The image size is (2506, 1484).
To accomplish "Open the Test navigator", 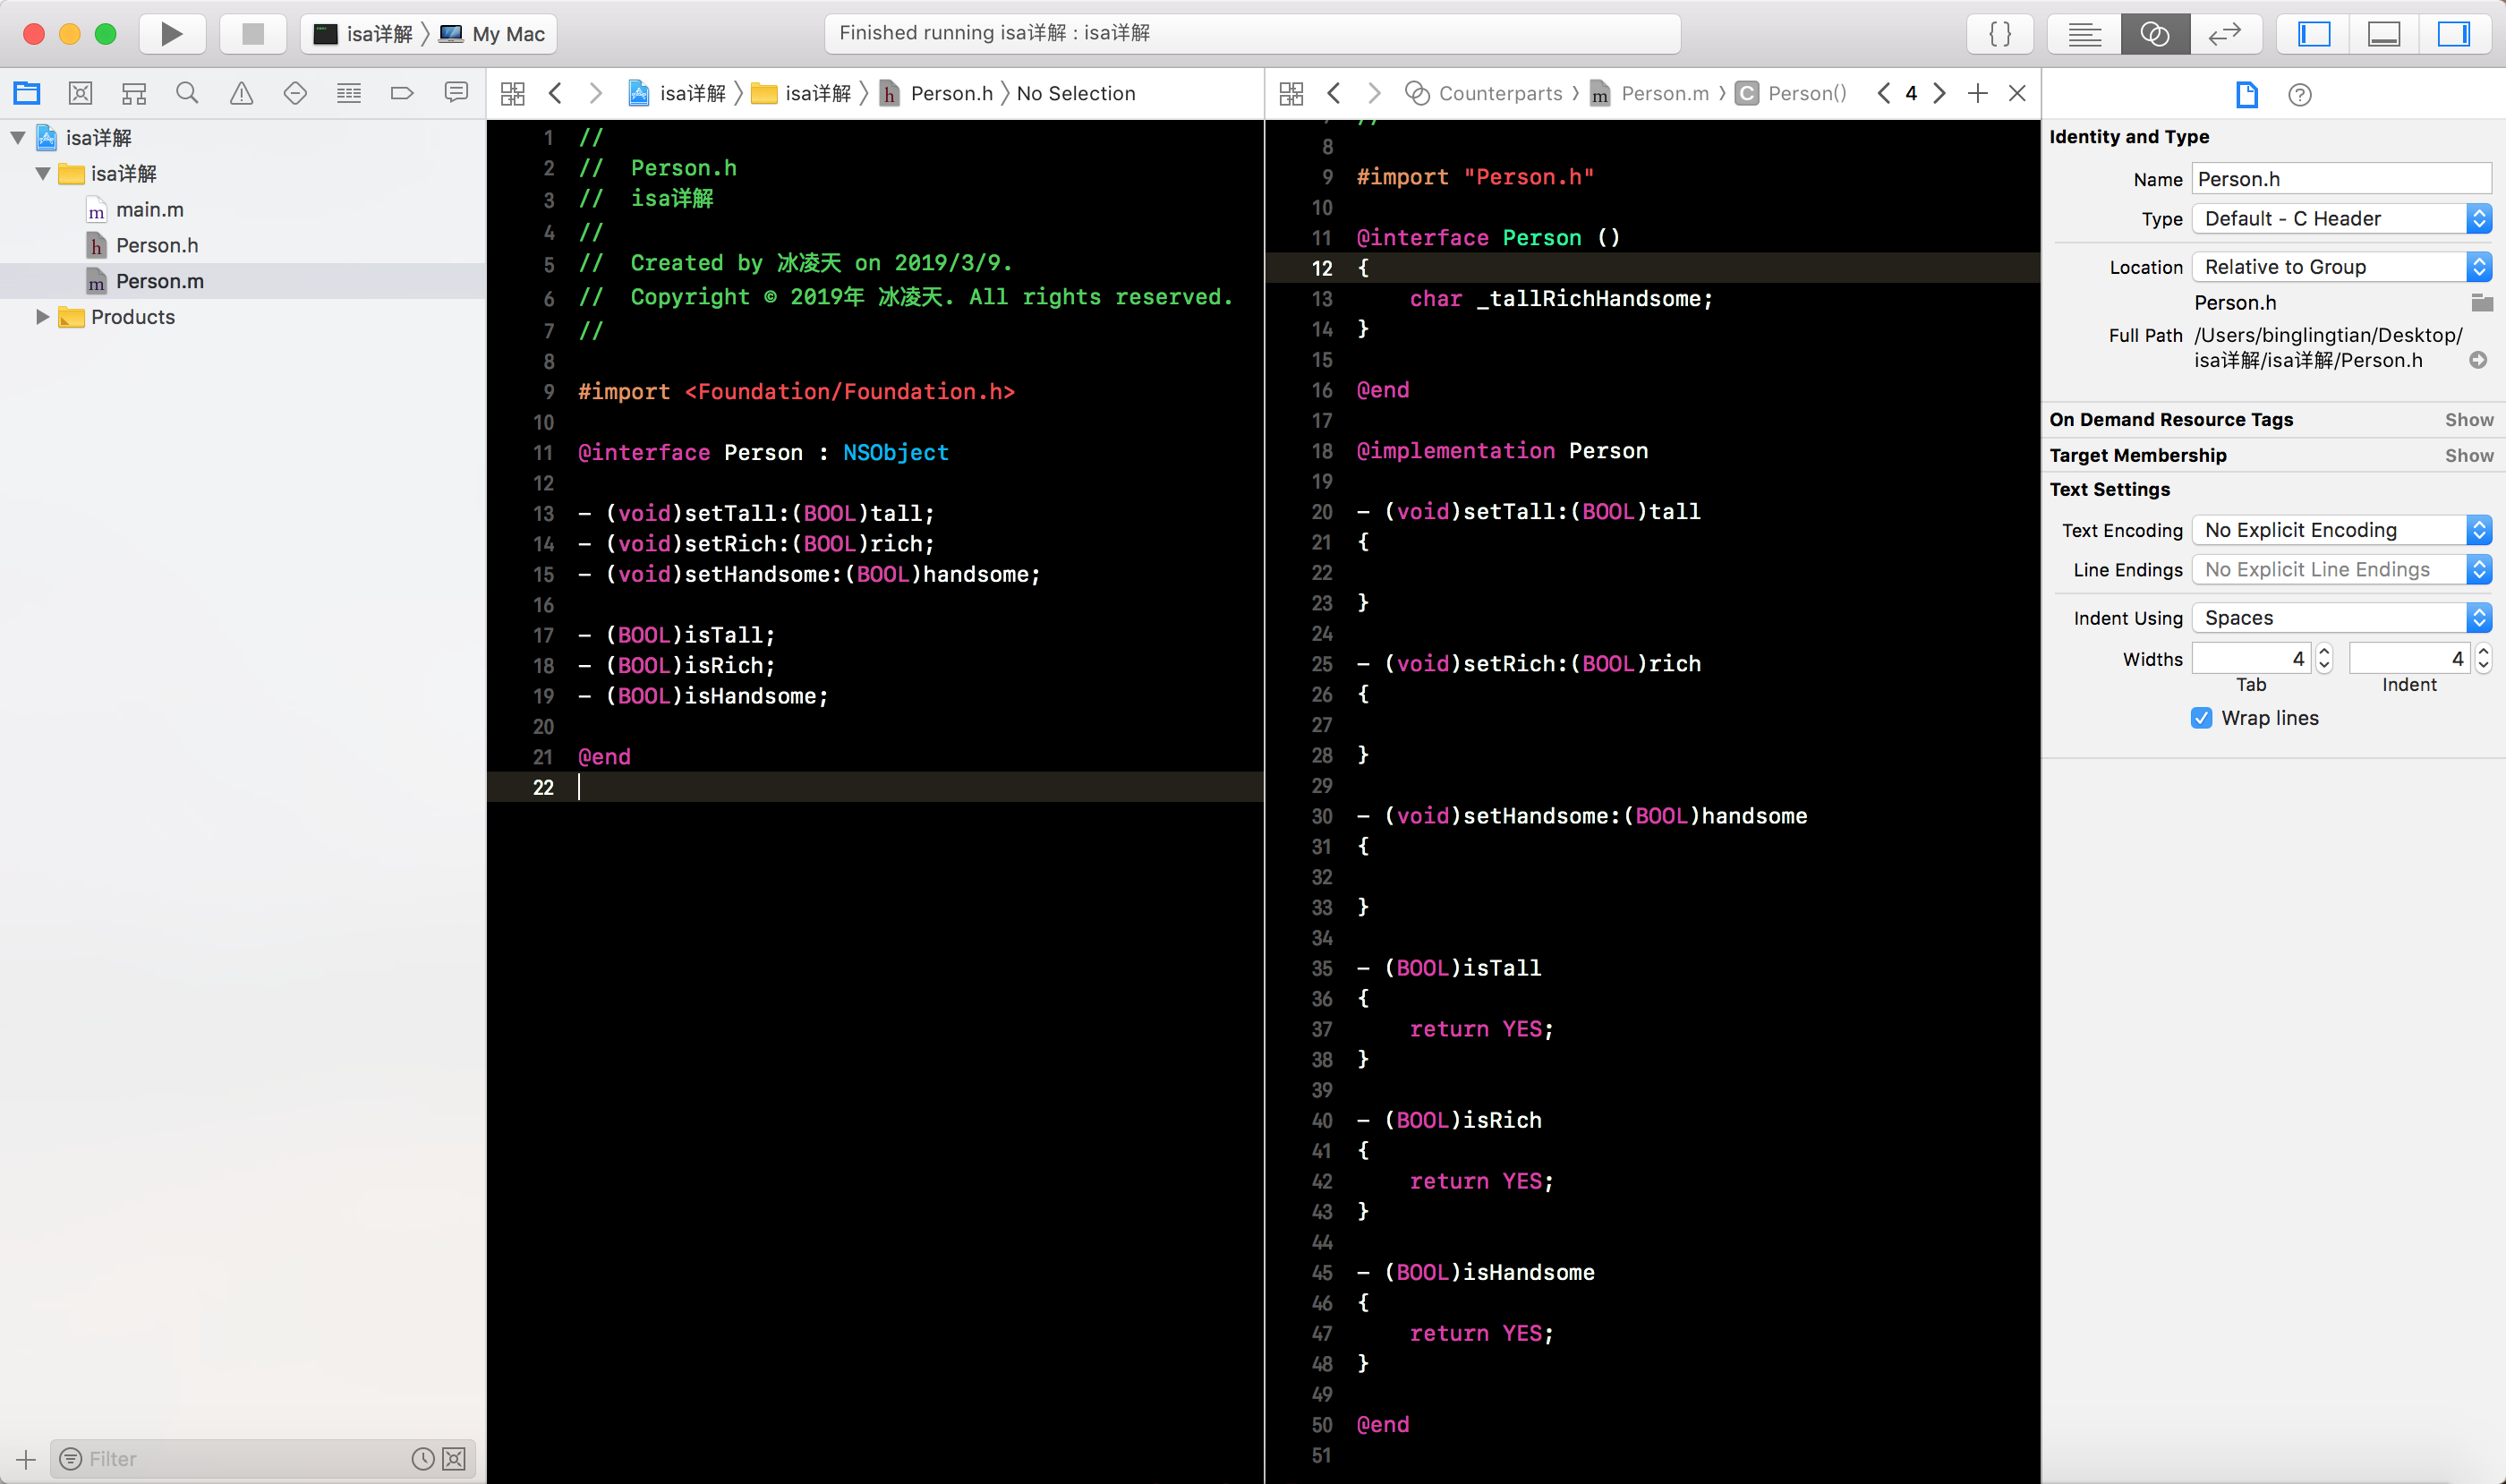I will coord(295,93).
